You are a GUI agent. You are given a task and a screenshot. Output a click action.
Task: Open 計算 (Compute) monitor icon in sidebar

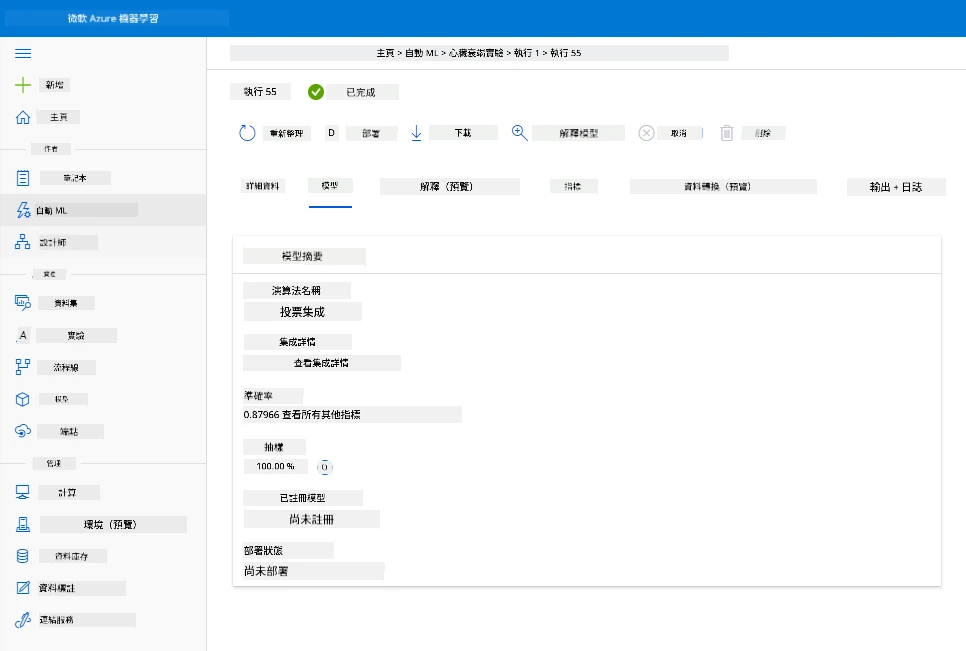(x=23, y=492)
